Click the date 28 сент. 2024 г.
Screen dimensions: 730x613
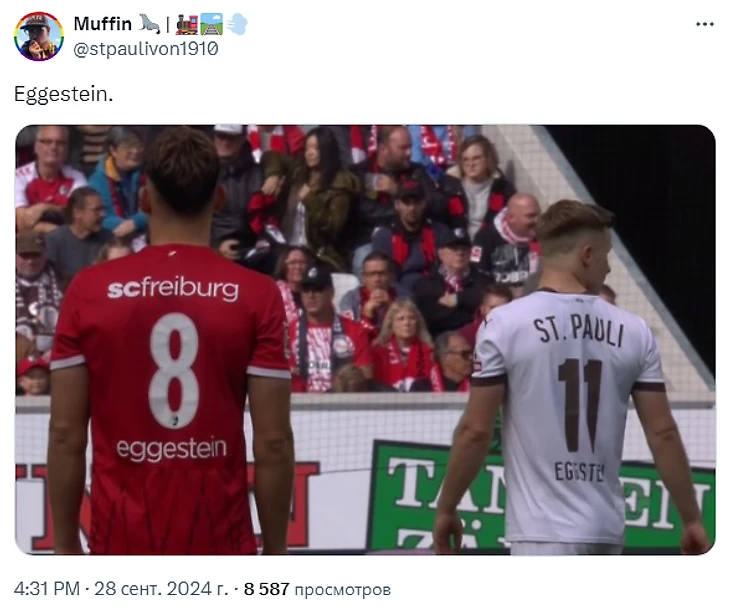click(x=161, y=589)
